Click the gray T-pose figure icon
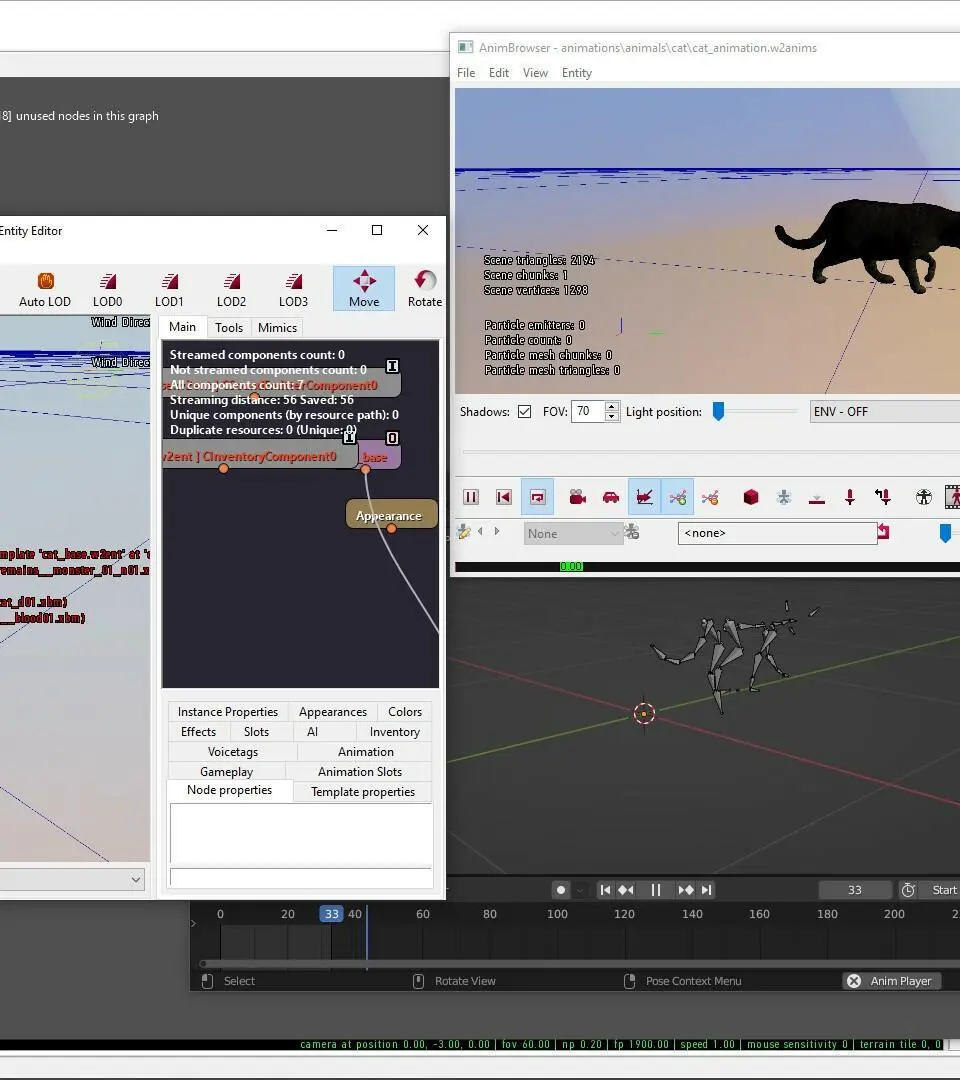This screenshot has height=1080, width=960. click(784, 497)
